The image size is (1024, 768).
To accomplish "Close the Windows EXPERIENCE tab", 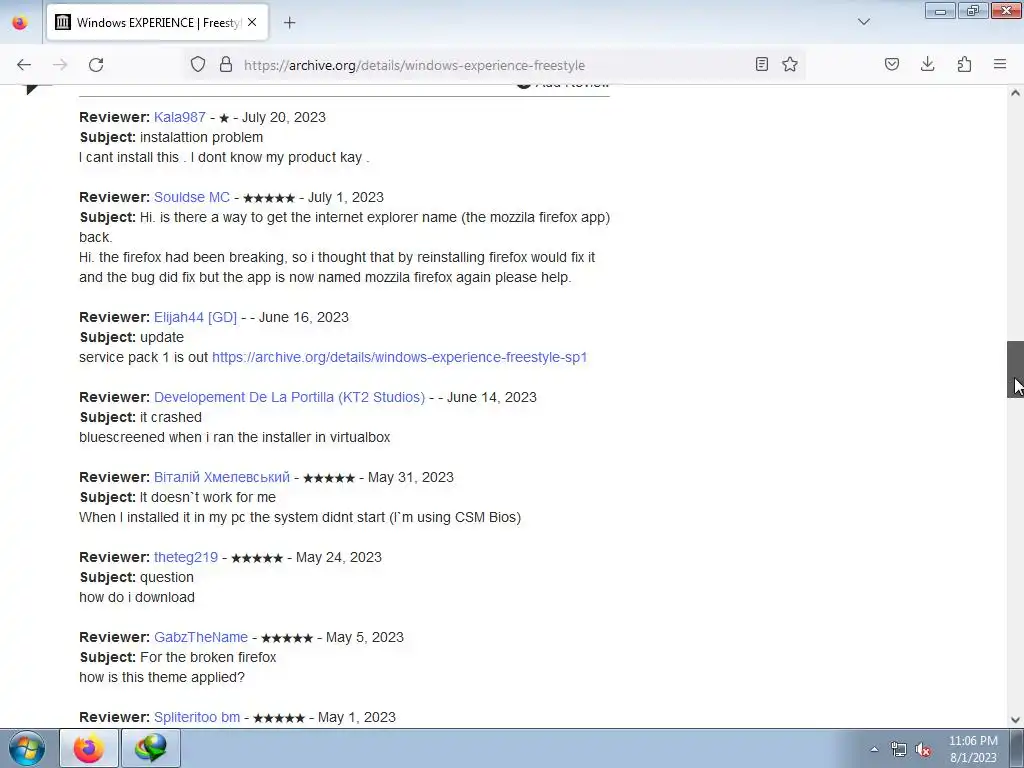I will click(x=252, y=22).
